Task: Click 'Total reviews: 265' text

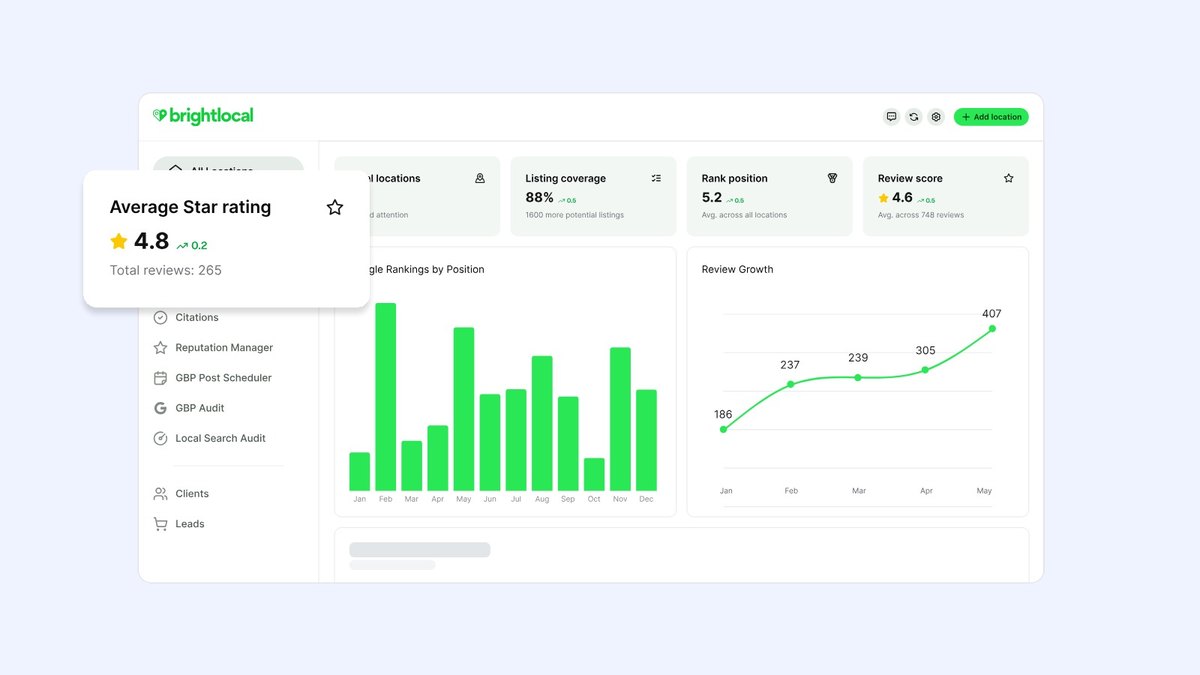Action: [166, 270]
